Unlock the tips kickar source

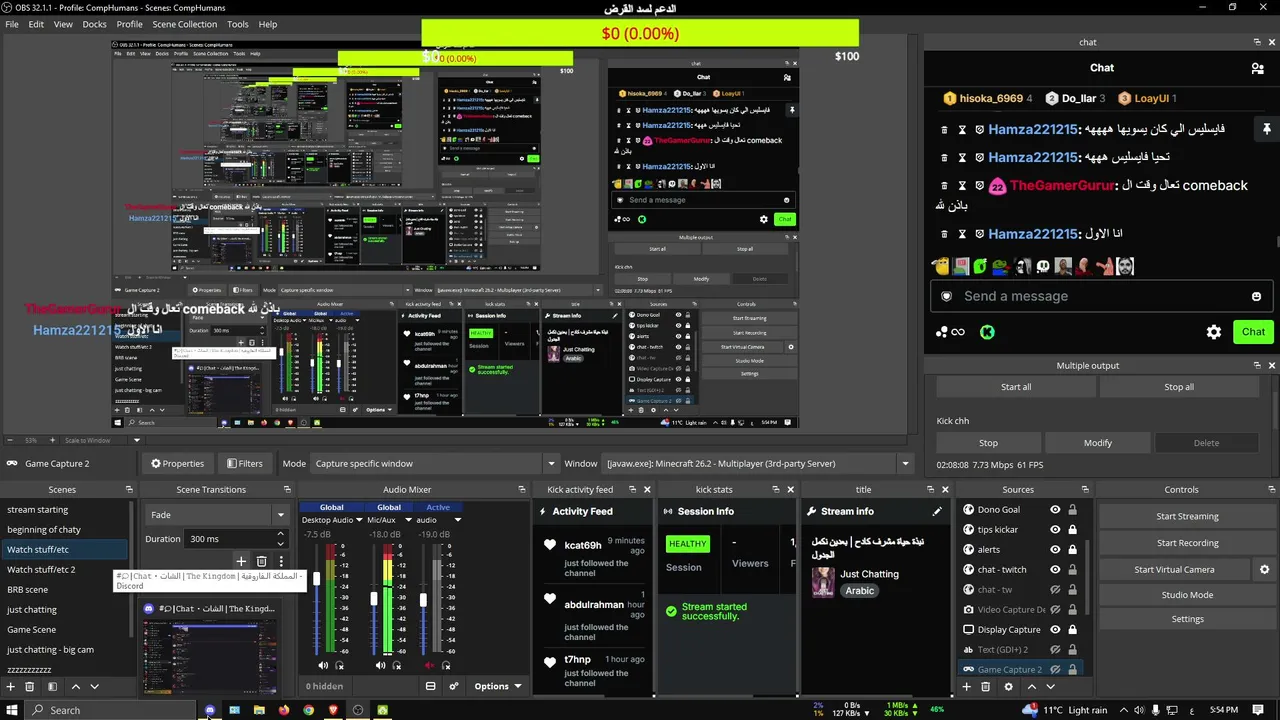(x=1072, y=530)
